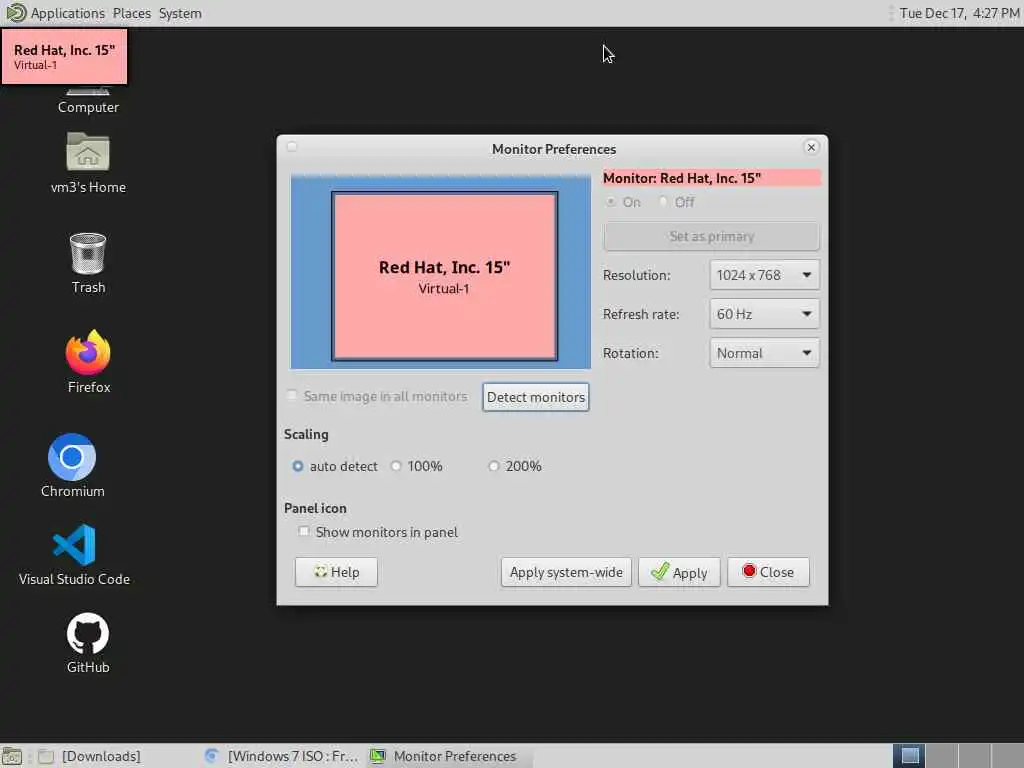The image size is (1024, 768).
Task: Click the Monitor Preferences title bar menu button
Action: [x=292, y=147]
